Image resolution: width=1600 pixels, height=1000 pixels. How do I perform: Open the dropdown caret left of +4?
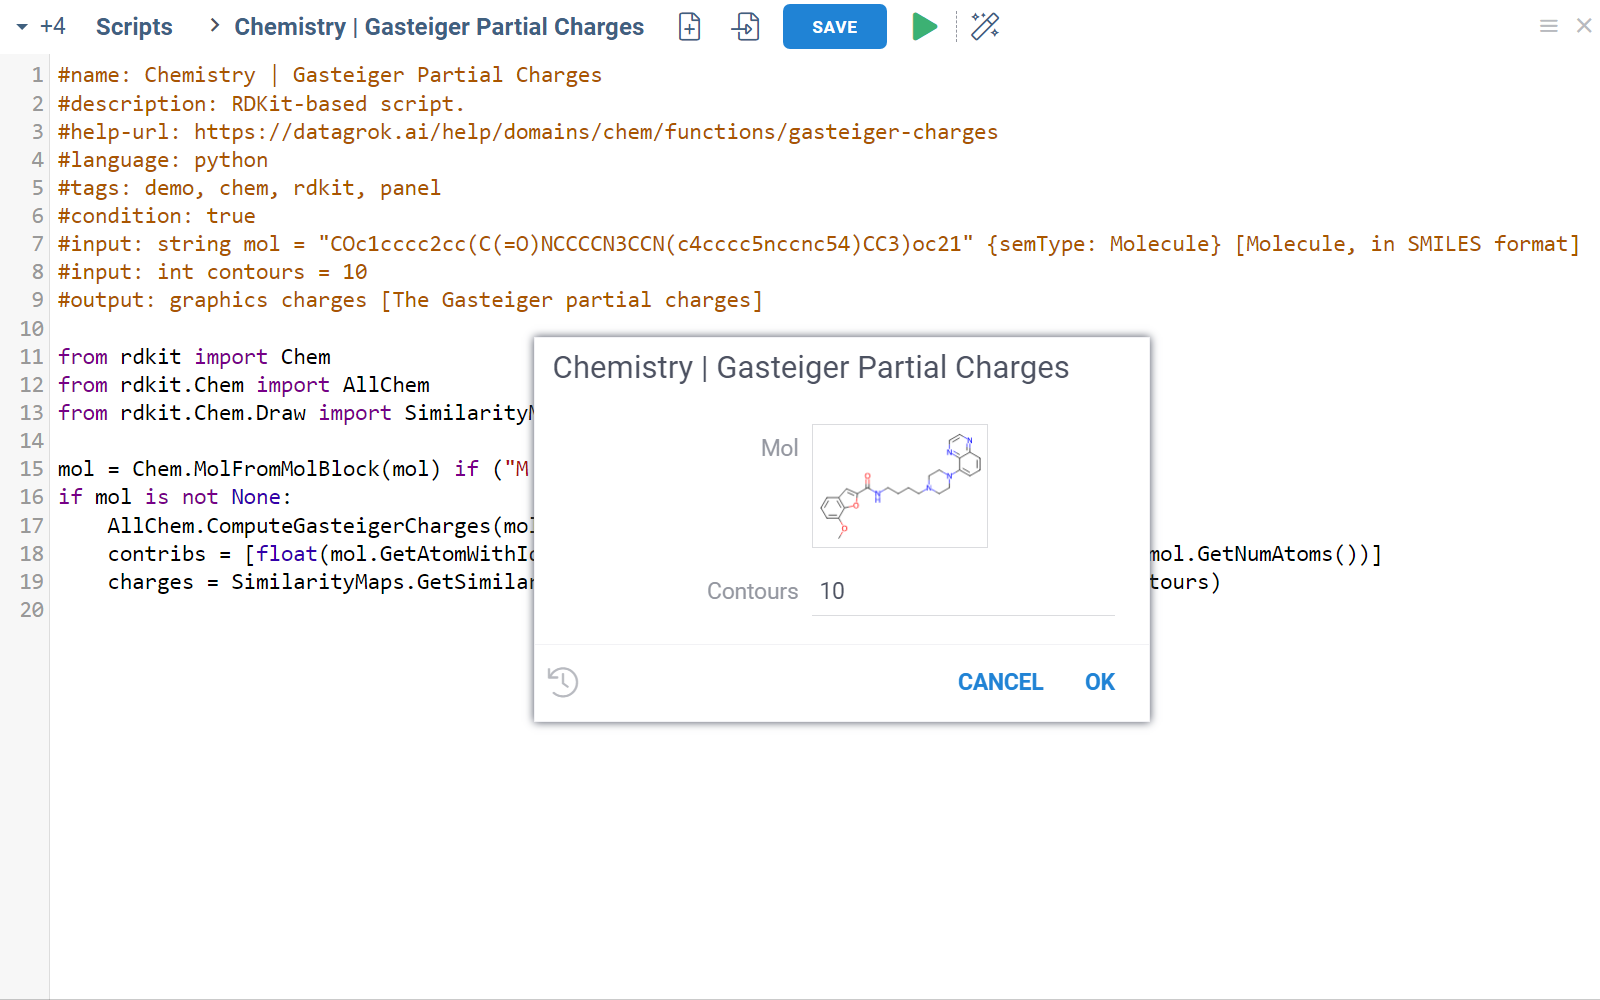(20, 26)
